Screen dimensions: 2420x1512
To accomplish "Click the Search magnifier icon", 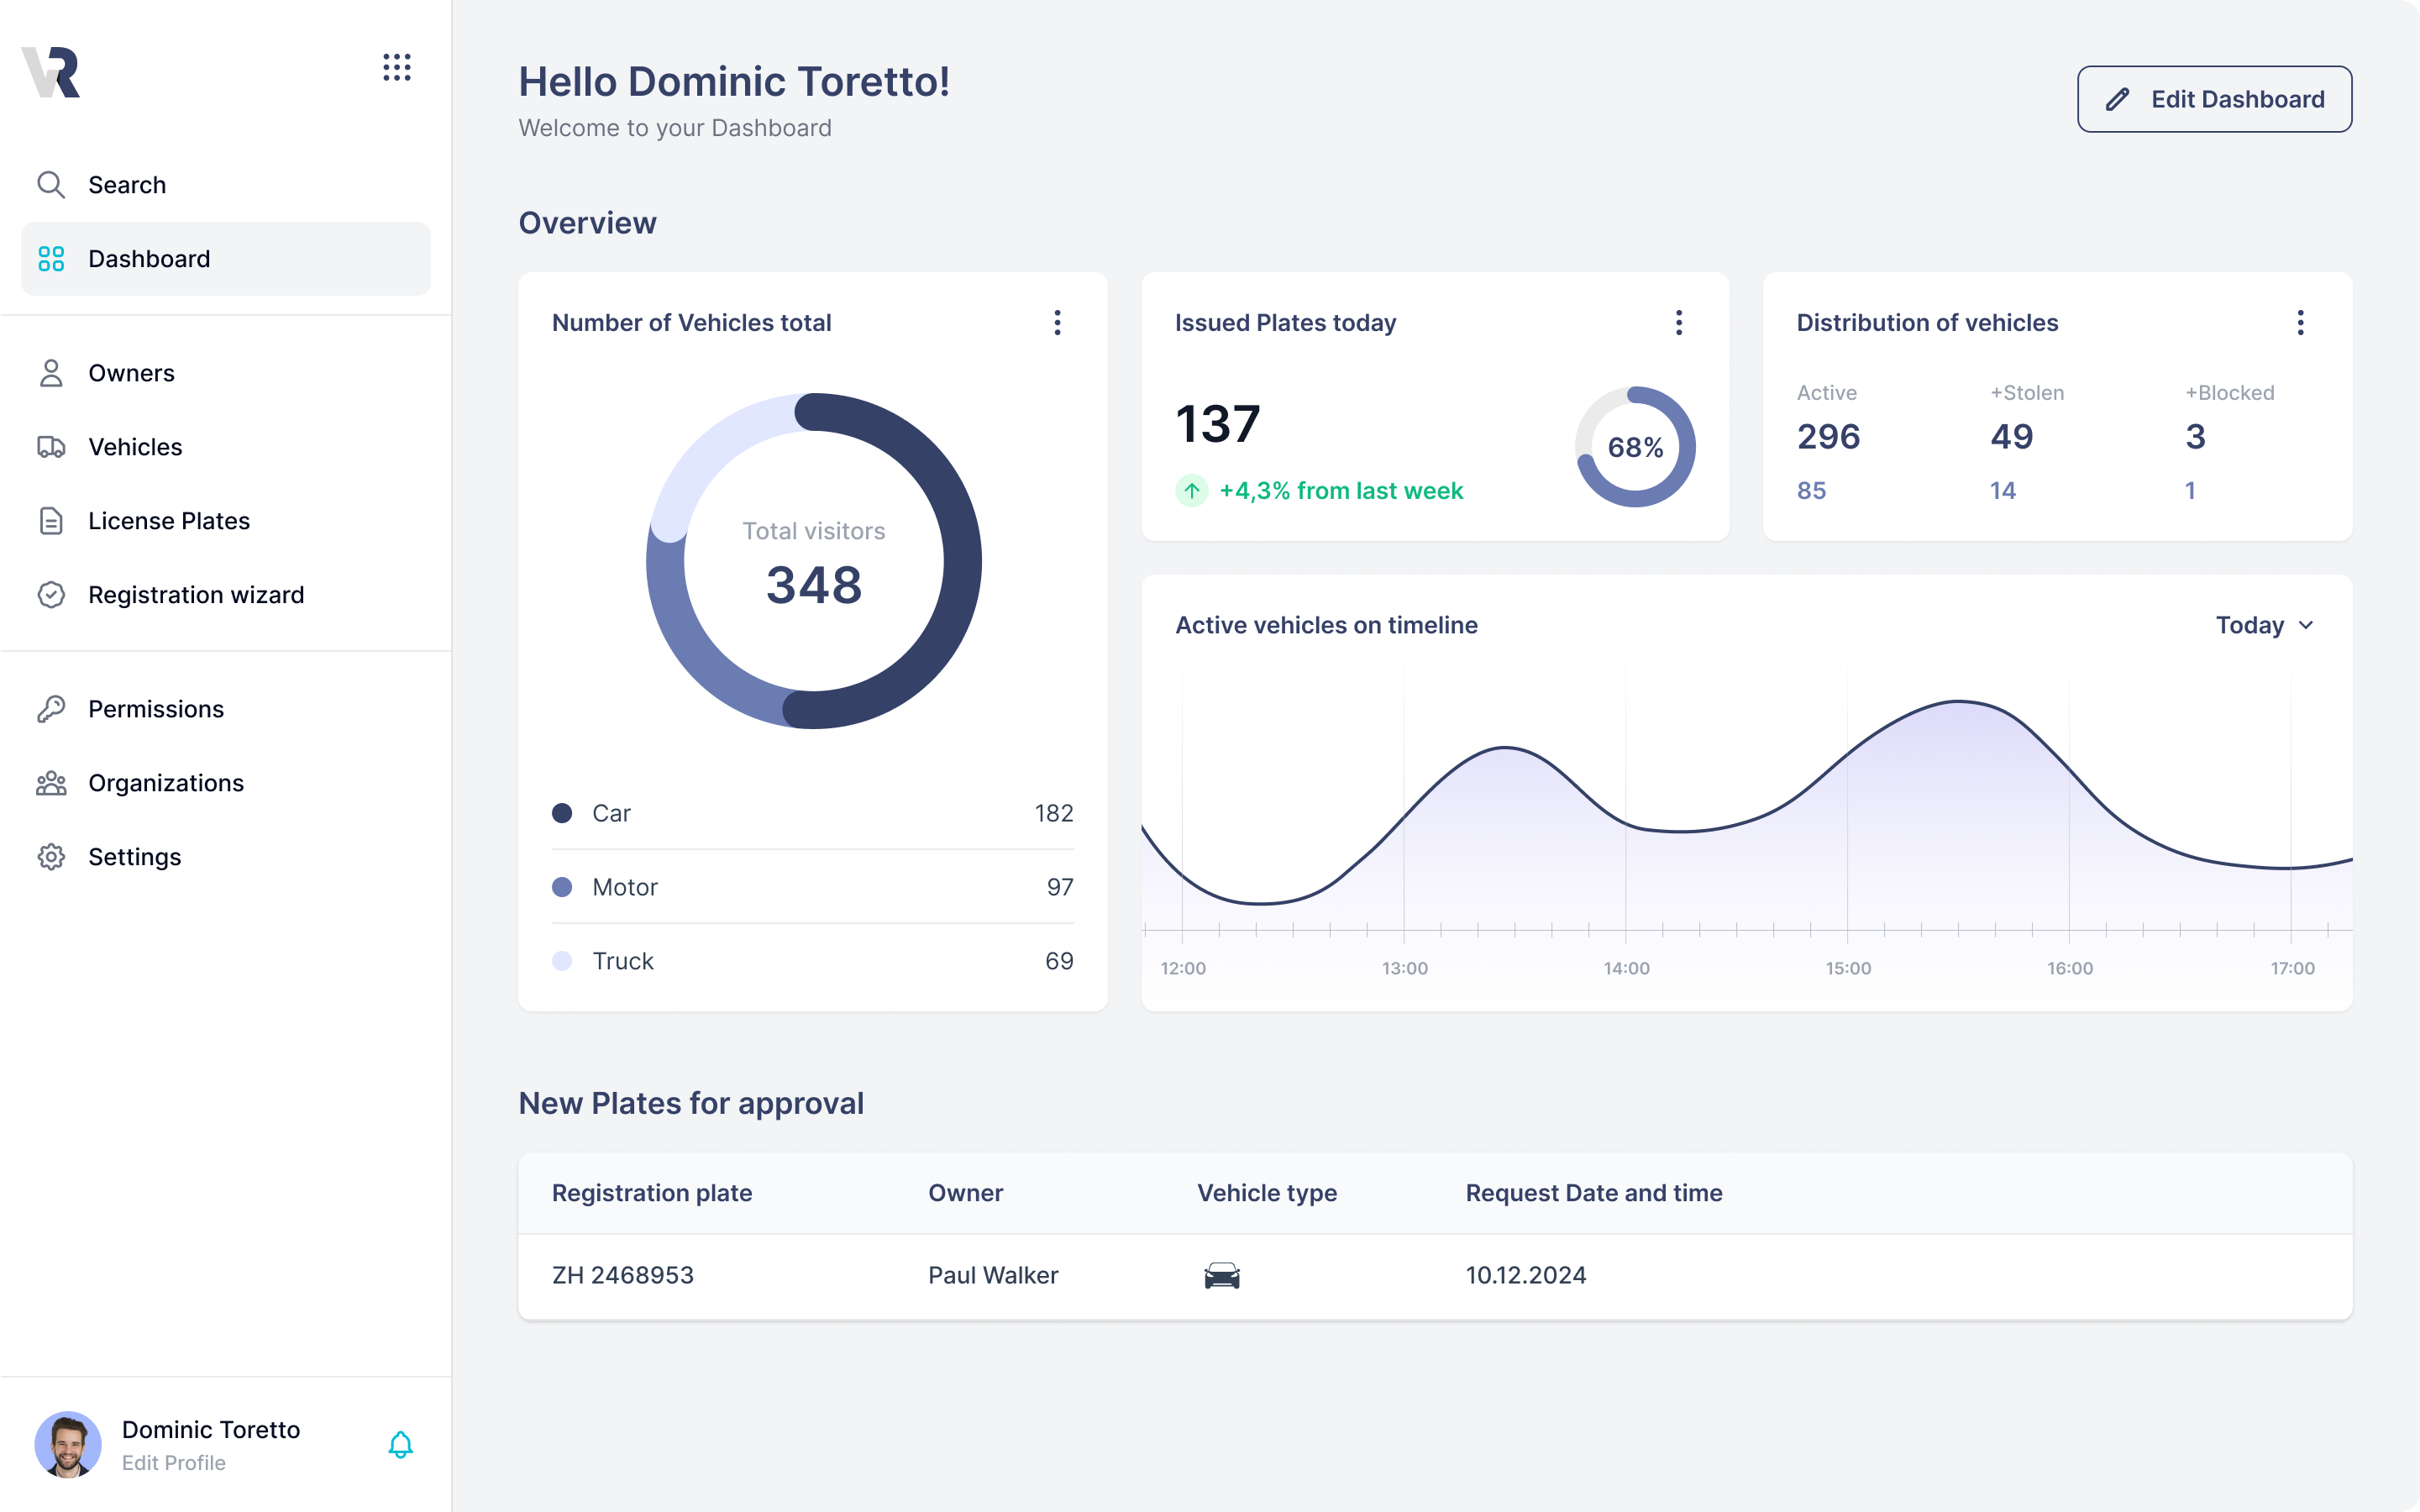I will click(51, 185).
